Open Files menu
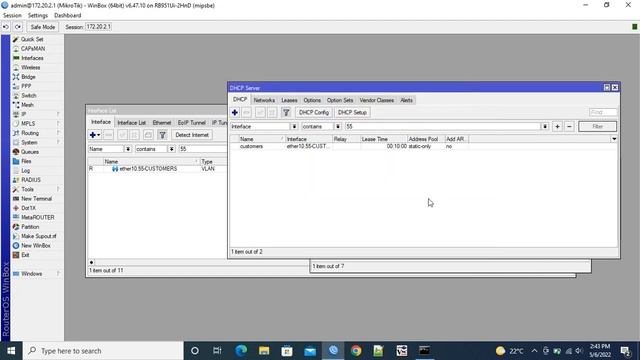Screen dimensions: 640x360 (x=26, y=161)
